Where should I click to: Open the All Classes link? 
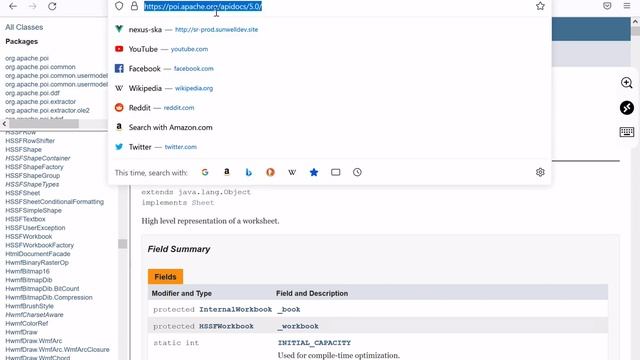click(24, 27)
